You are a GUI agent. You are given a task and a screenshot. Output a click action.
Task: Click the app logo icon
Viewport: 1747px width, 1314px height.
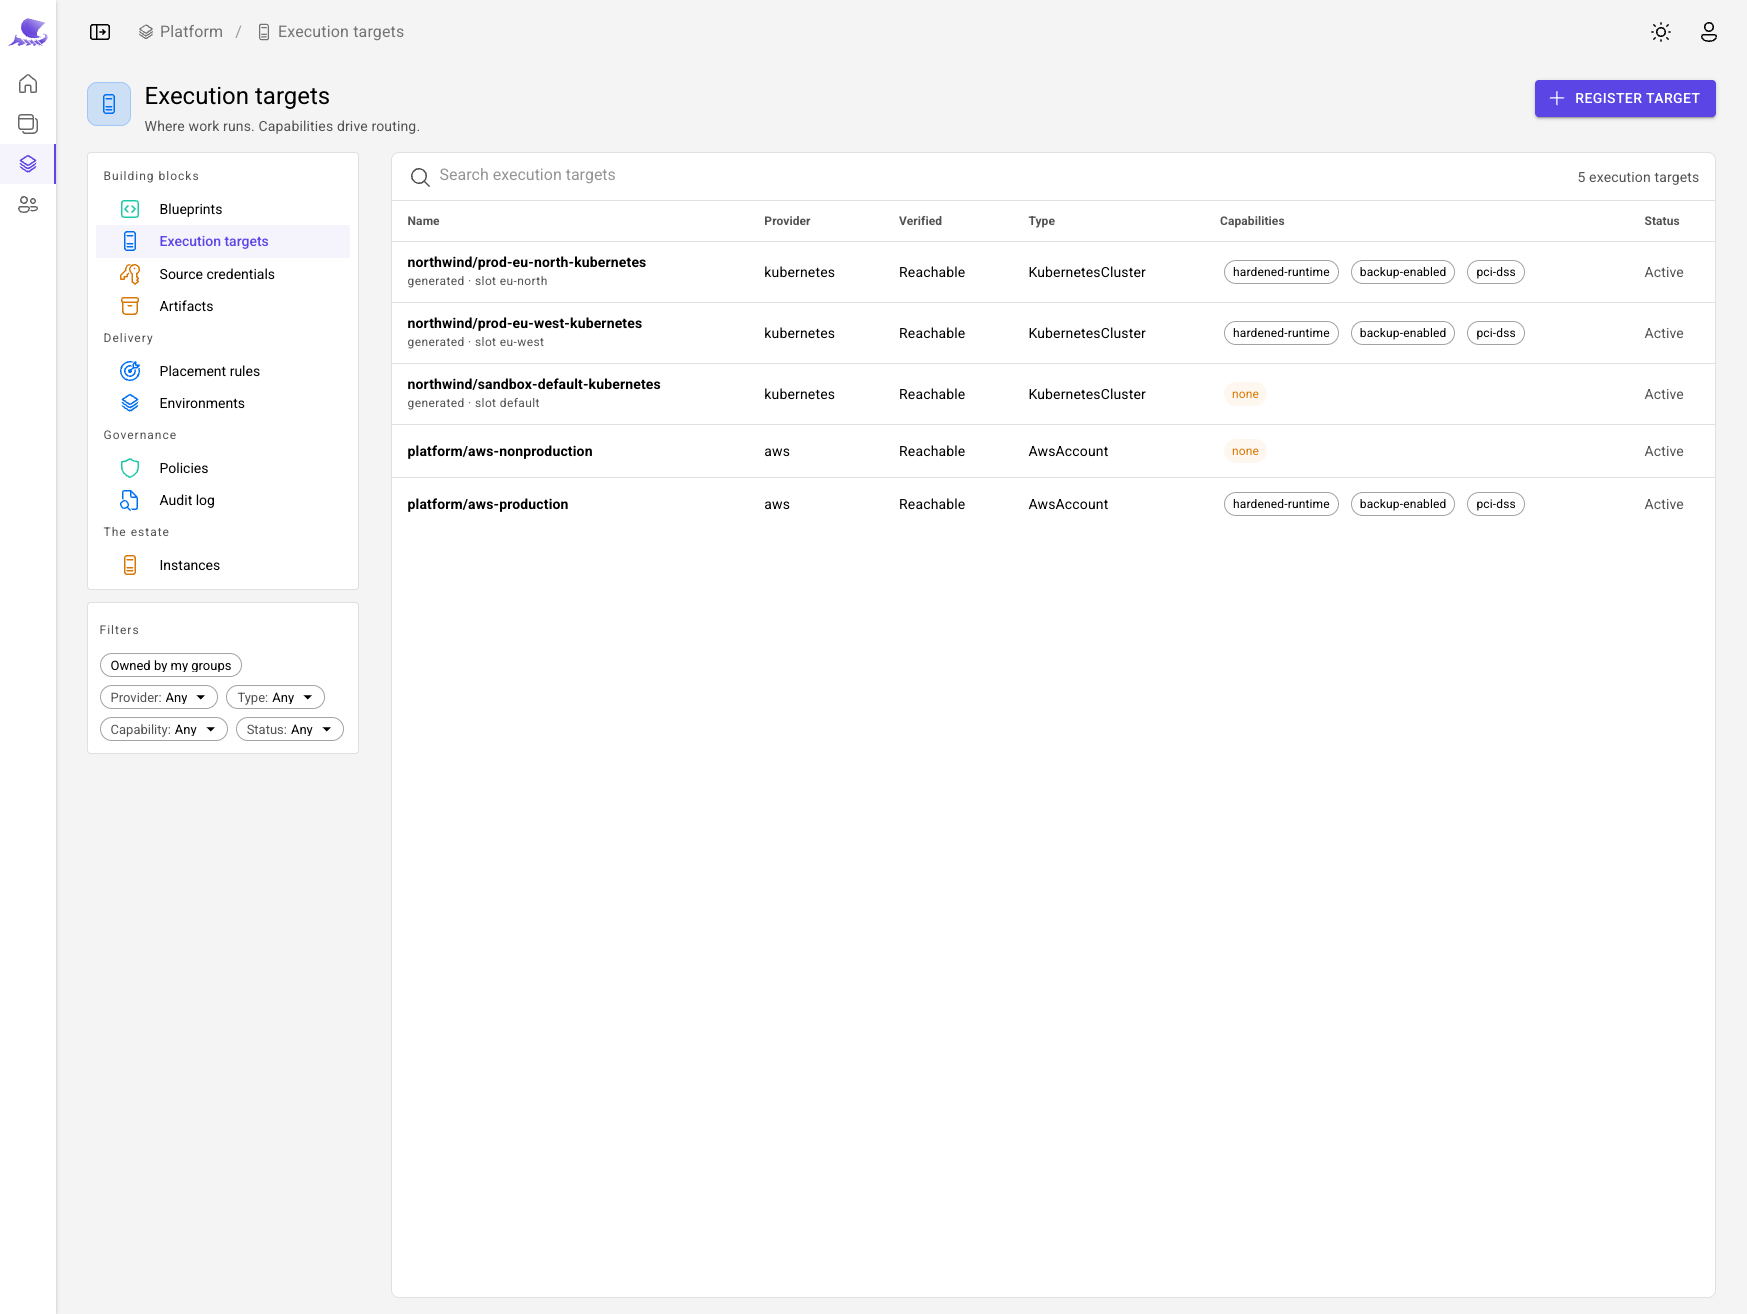tap(28, 32)
